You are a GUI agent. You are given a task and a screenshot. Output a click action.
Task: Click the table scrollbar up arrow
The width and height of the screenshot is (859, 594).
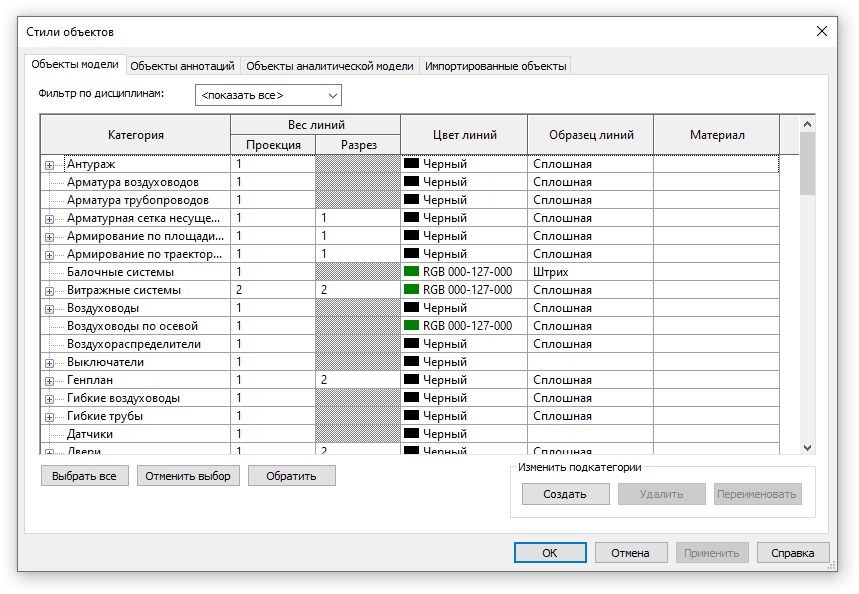coord(808,124)
